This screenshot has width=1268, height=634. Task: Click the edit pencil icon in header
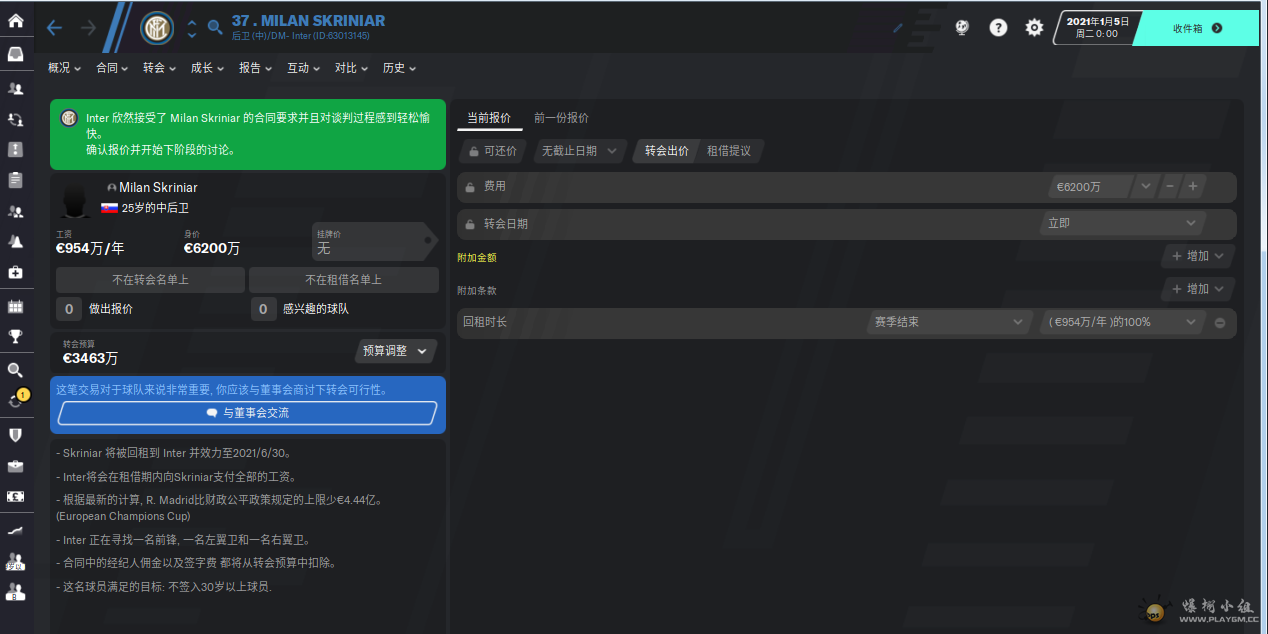pos(898,27)
